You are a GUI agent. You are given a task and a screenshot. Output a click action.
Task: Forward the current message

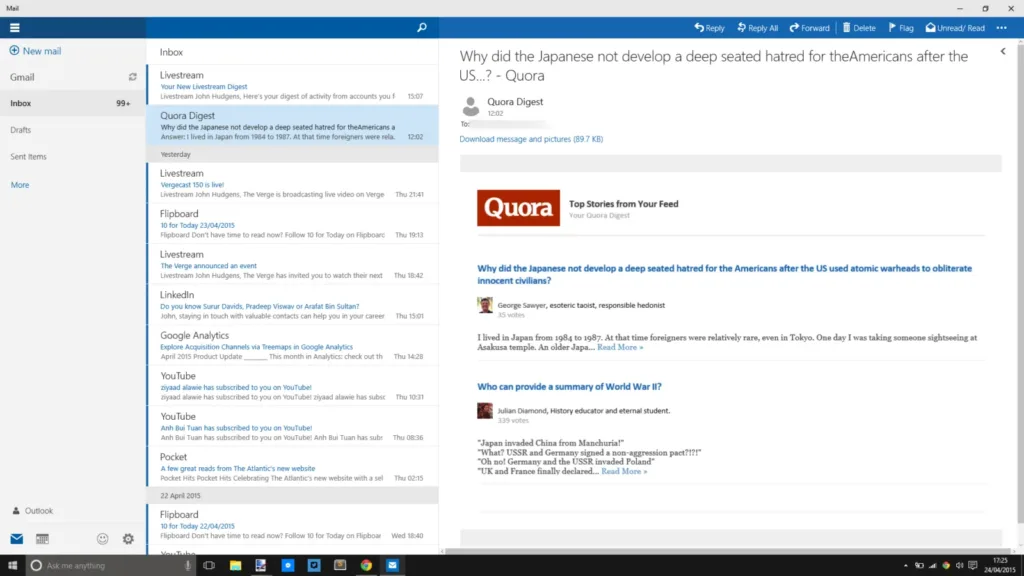[x=809, y=27]
